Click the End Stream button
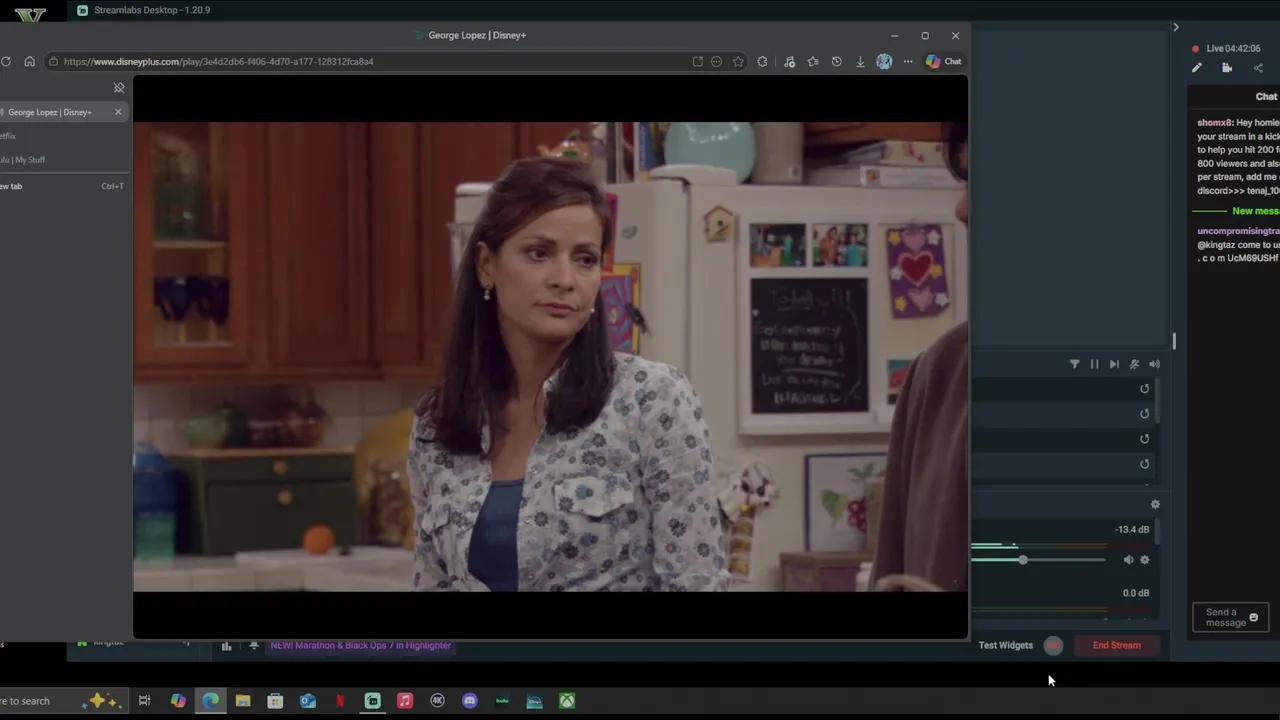The image size is (1280, 720). [1117, 645]
